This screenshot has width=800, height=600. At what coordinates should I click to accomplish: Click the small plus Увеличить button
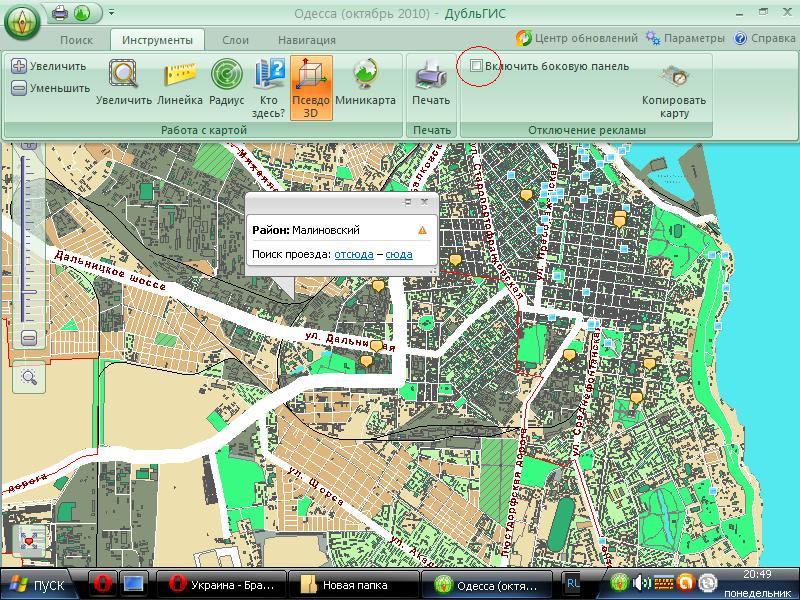[19, 66]
